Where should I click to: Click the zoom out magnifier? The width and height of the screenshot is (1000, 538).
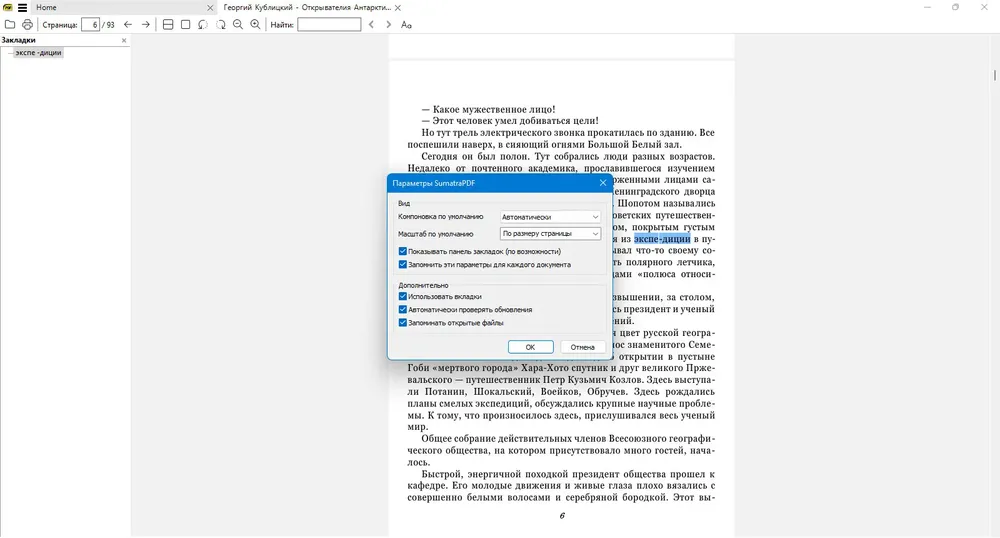point(238,25)
